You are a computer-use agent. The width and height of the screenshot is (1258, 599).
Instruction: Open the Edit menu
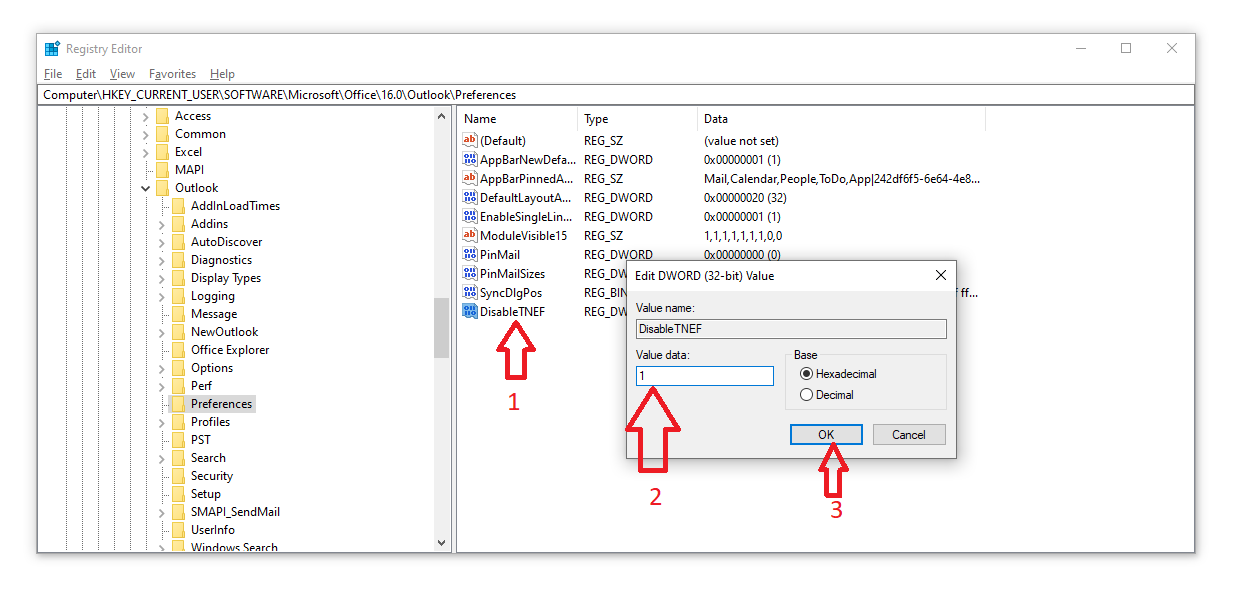tap(86, 74)
